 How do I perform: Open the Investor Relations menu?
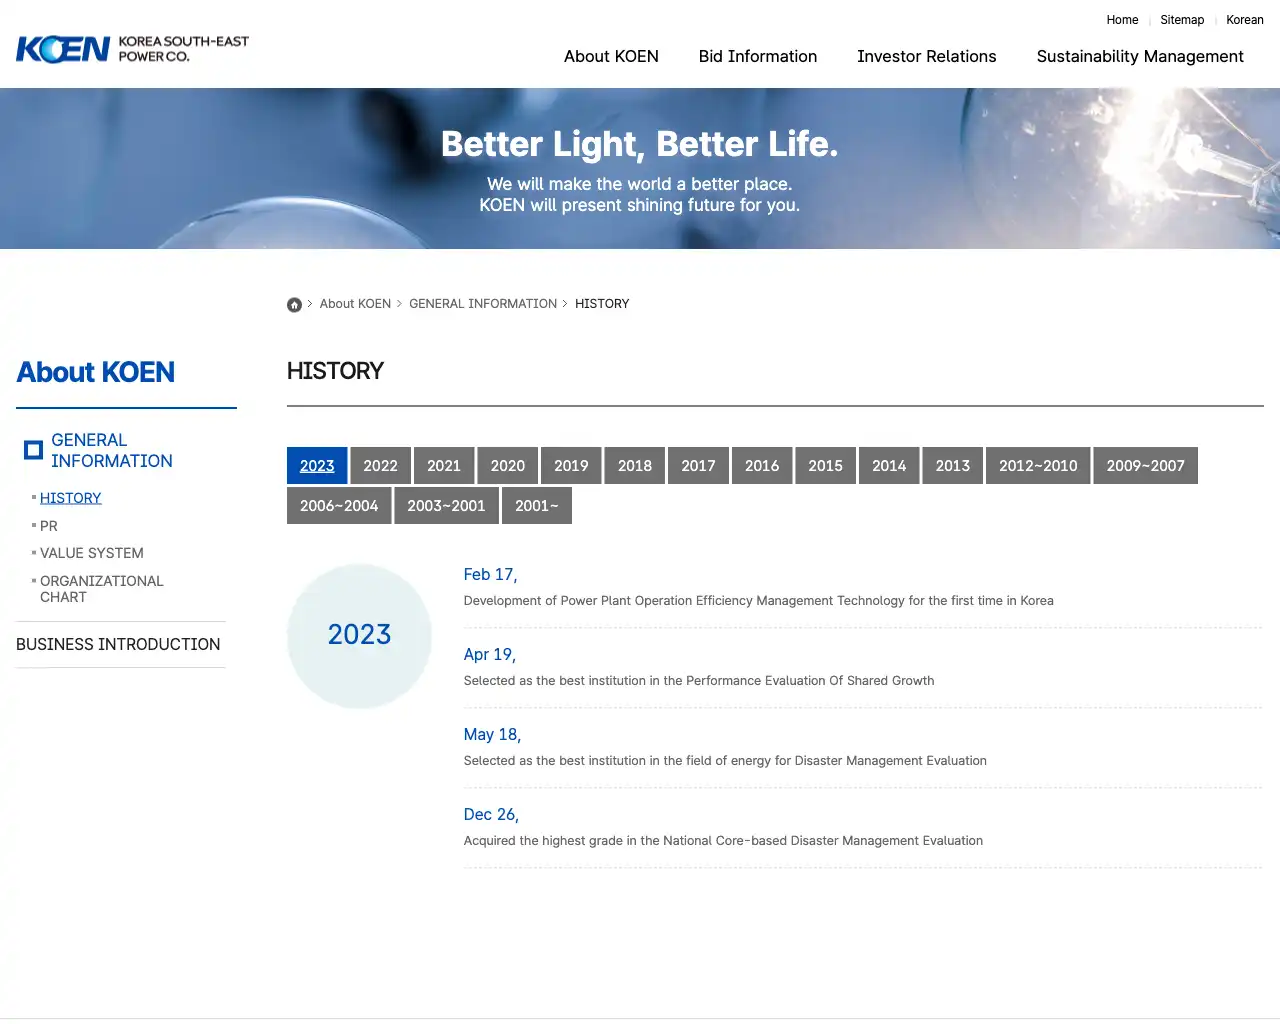pos(926,56)
